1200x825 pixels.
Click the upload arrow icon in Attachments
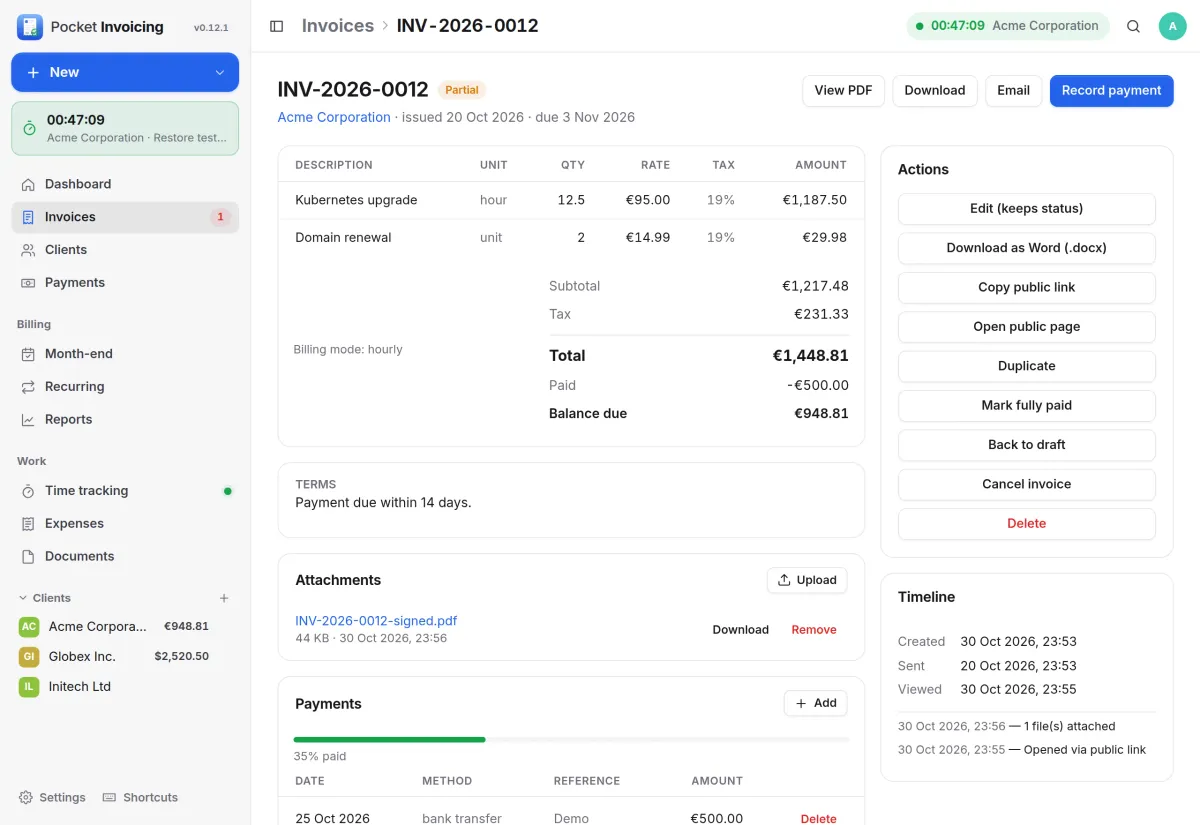point(784,580)
